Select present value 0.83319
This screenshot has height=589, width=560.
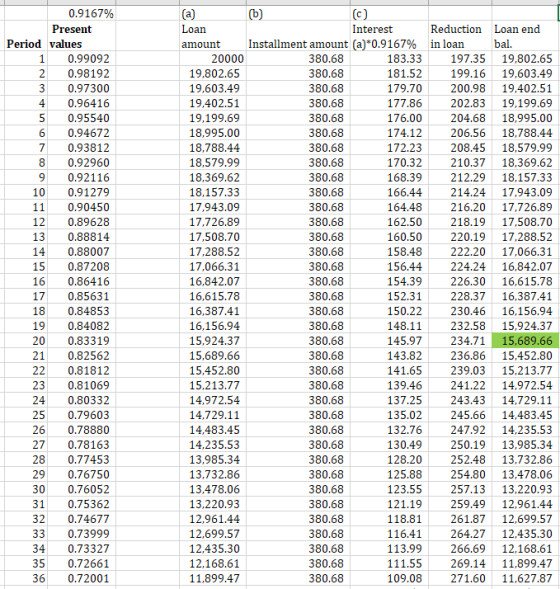tap(89, 341)
